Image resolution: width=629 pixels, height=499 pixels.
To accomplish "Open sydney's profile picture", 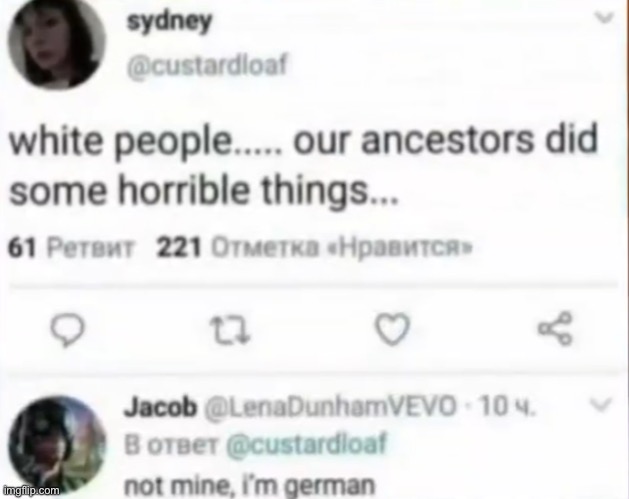I will tap(57, 43).
